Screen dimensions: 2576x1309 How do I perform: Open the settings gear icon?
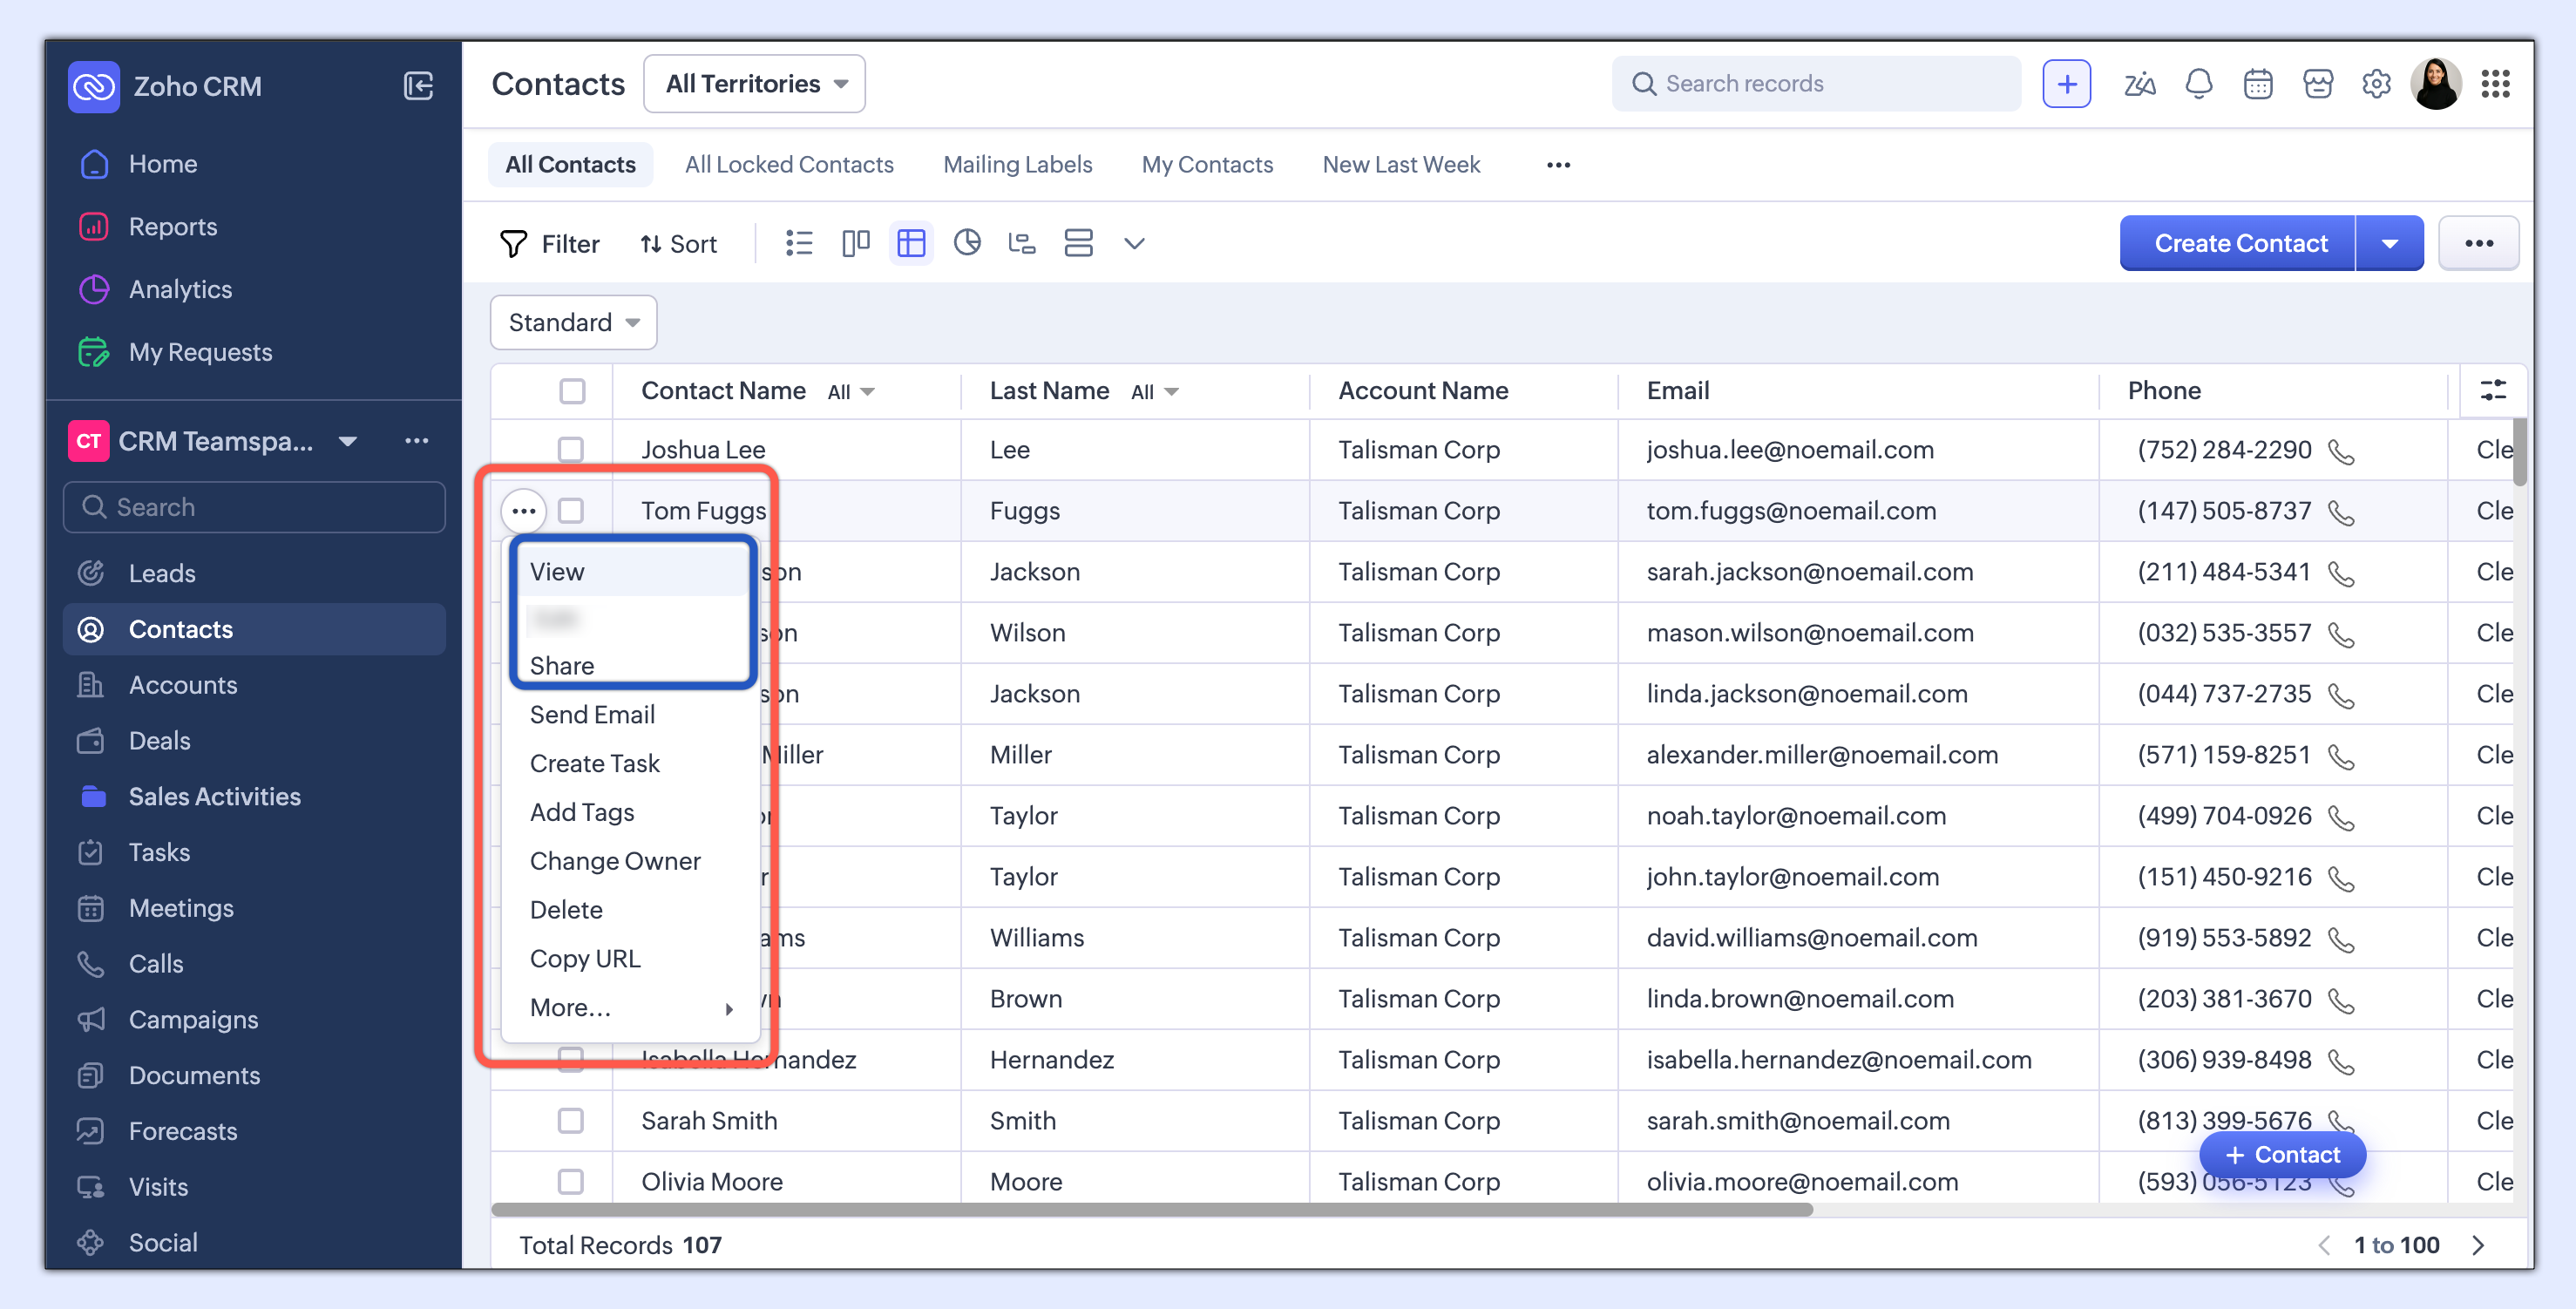pos(2376,84)
